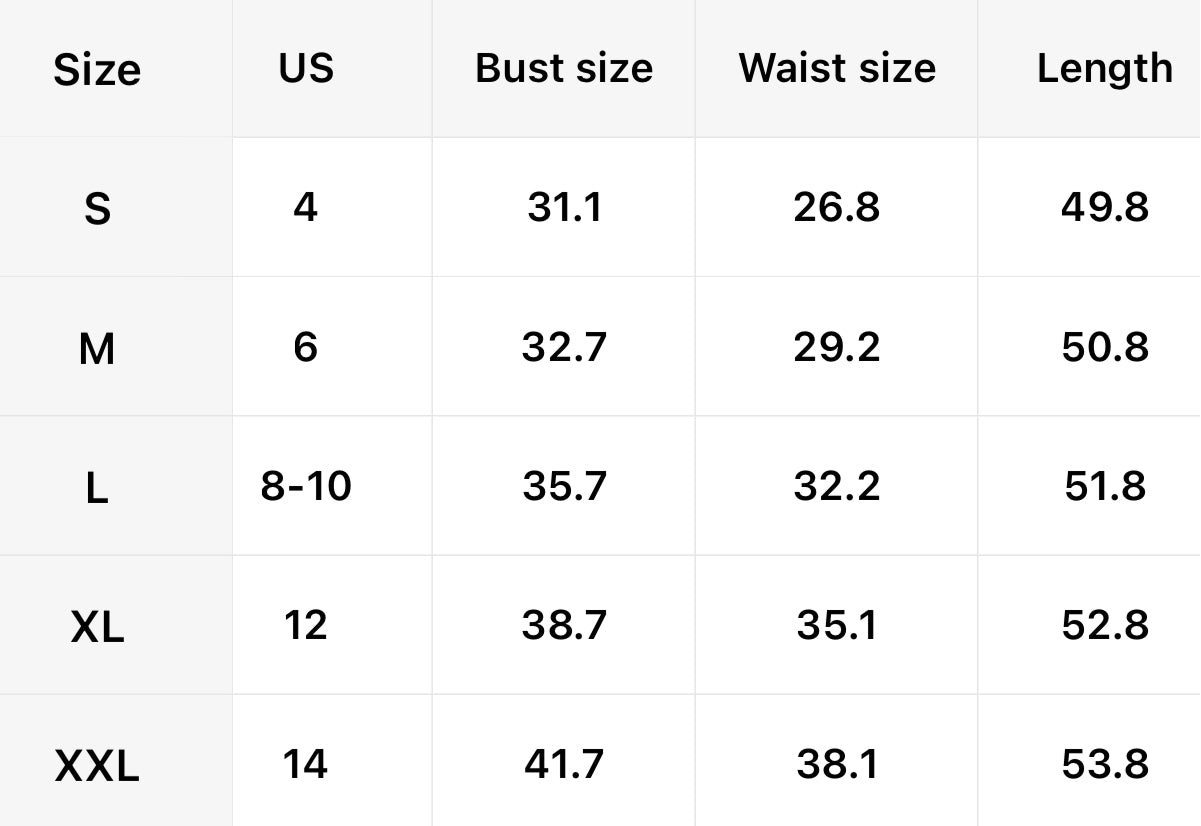Select bust size value 38.7
This screenshot has height=826, width=1201.
pos(564,626)
